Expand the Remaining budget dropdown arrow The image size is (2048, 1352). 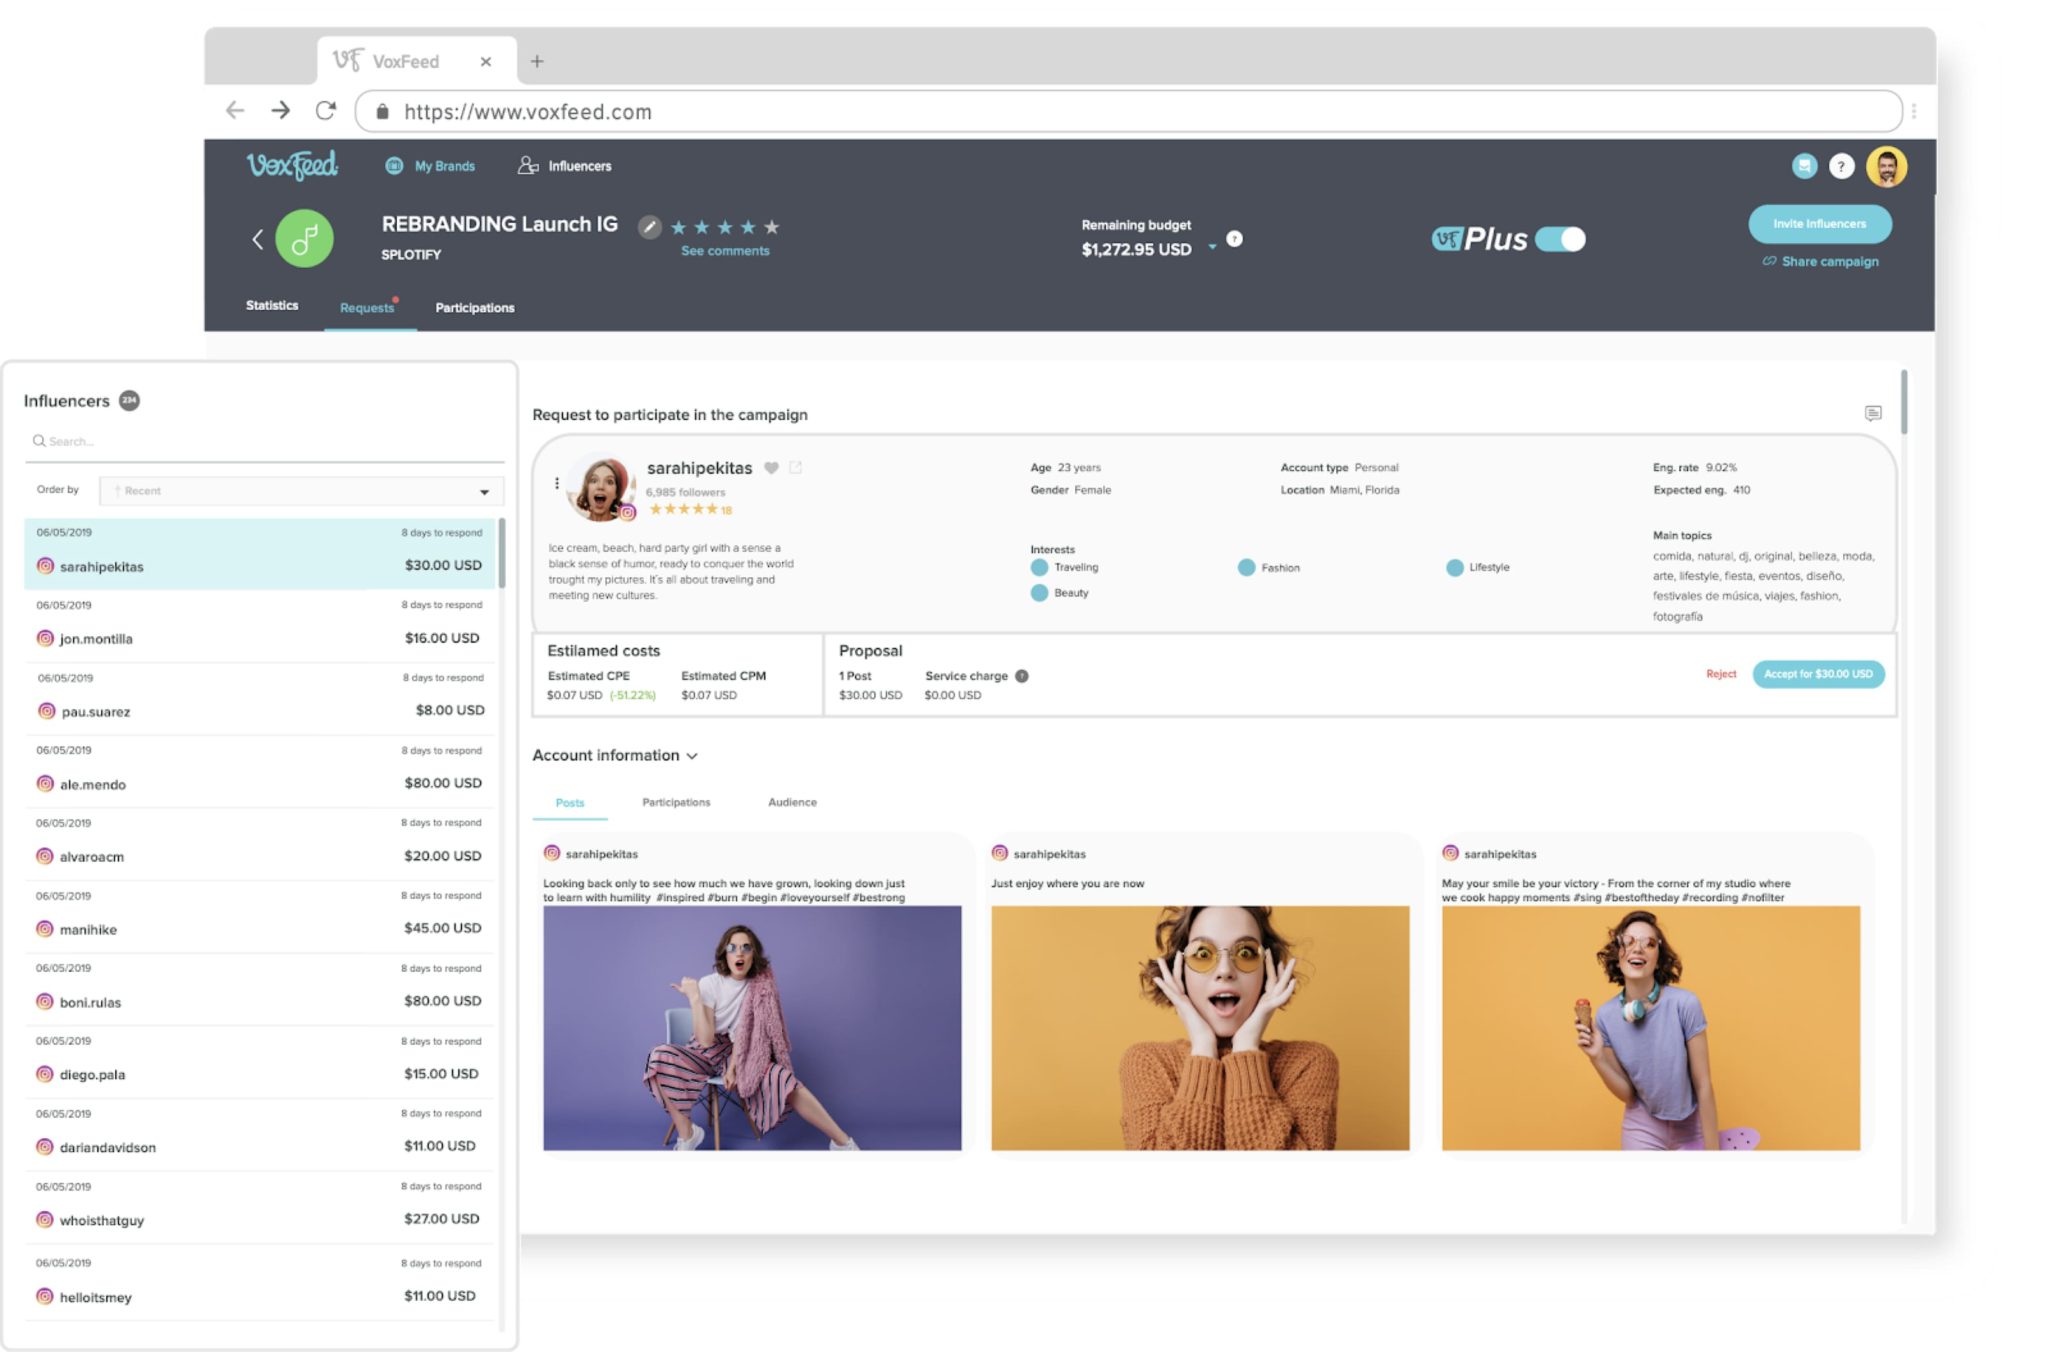tap(1213, 249)
